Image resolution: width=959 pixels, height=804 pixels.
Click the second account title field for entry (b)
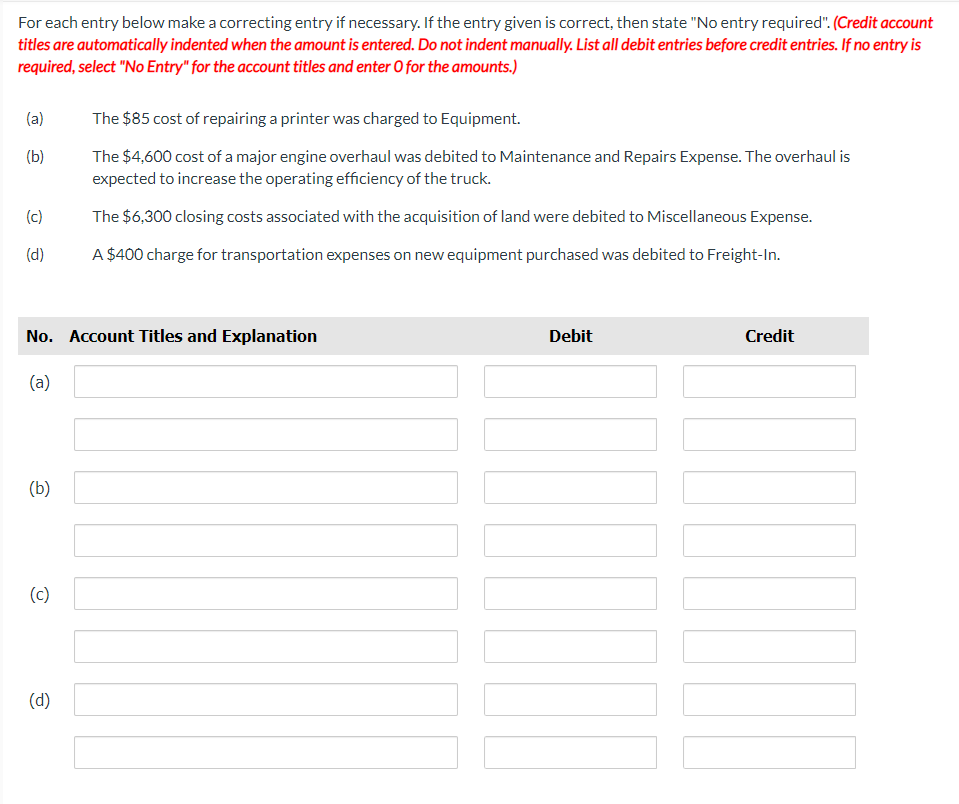click(x=264, y=540)
